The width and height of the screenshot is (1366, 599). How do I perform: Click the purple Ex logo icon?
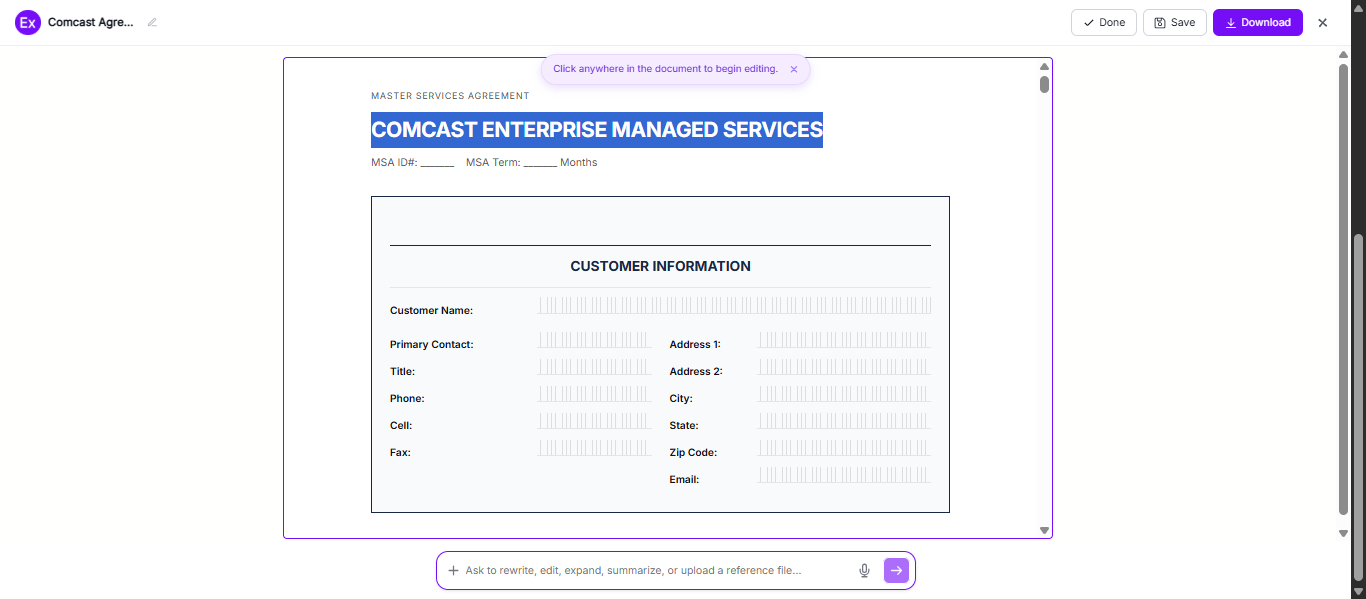tap(28, 22)
